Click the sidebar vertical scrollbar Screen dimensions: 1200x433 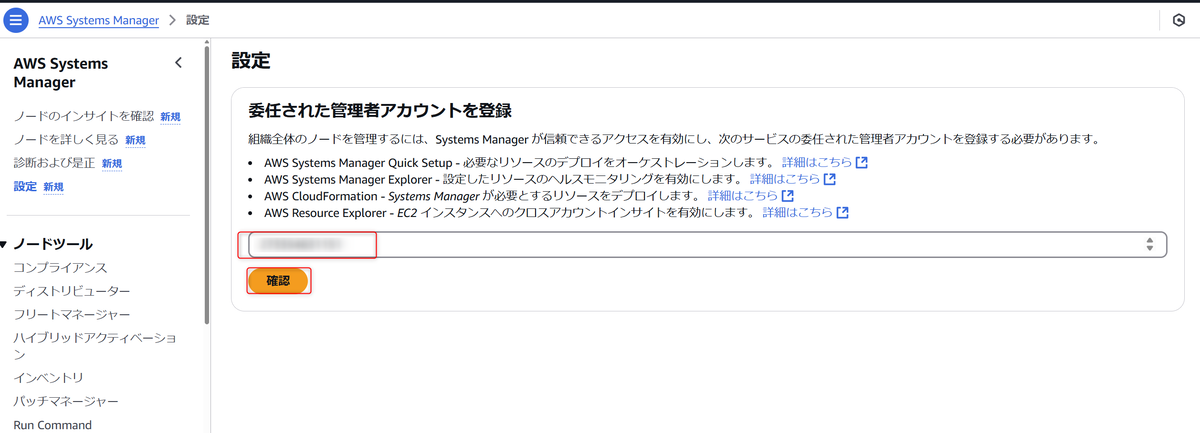pos(207,185)
